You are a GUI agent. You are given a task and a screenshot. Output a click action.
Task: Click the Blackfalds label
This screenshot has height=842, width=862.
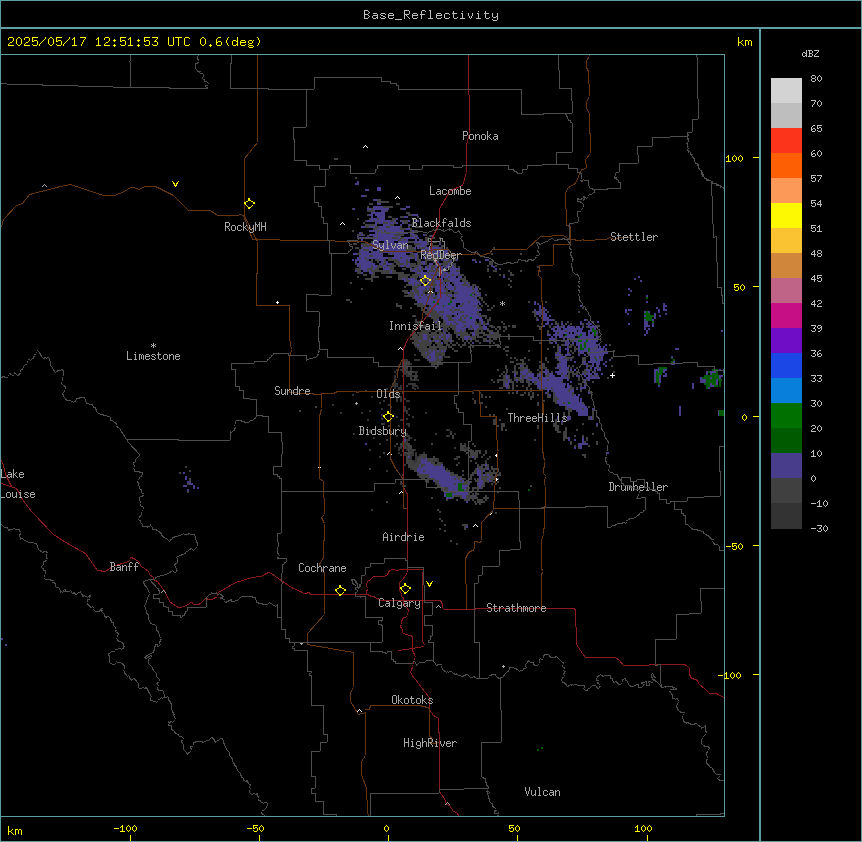(441, 223)
